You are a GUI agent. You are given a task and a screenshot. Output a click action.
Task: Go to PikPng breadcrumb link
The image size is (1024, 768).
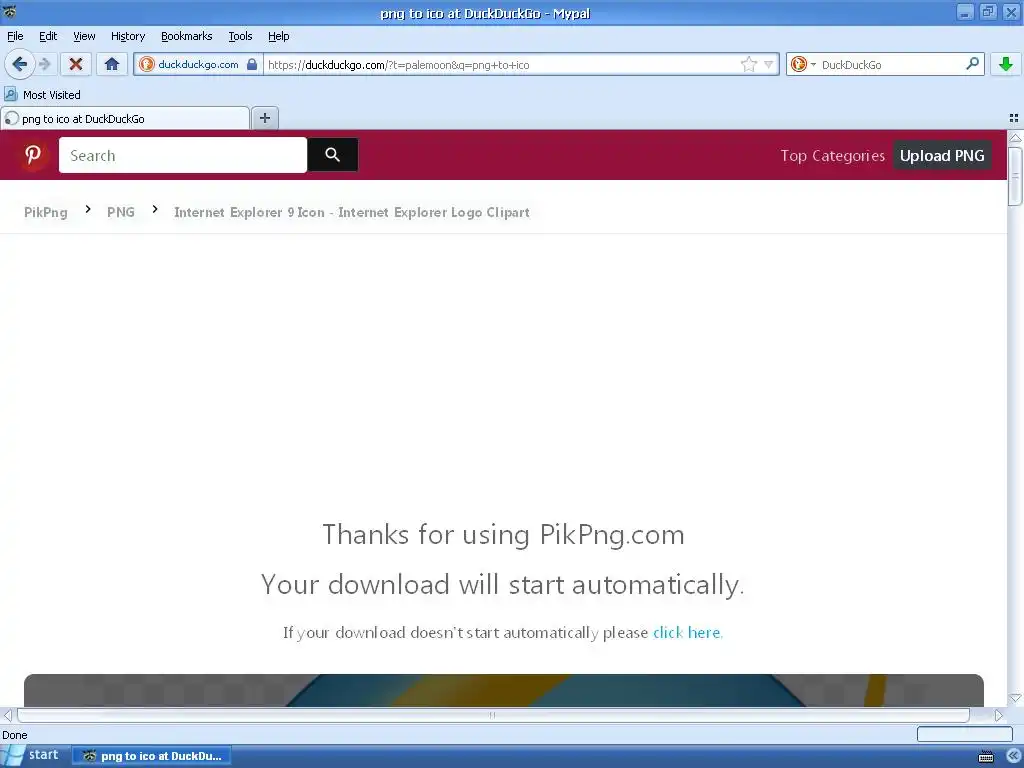(x=46, y=212)
